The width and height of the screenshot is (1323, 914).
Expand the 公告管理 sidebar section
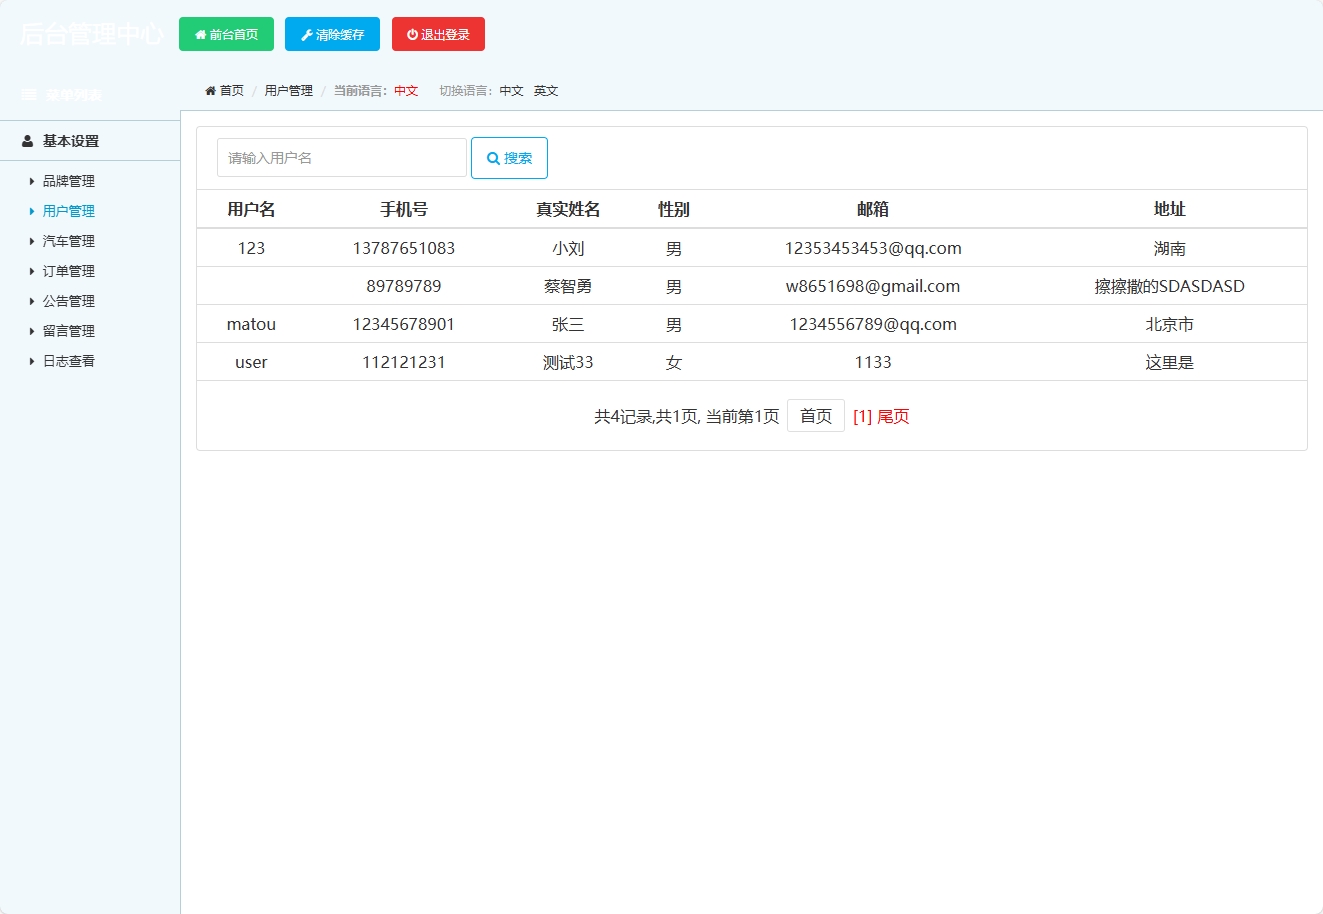[67, 300]
